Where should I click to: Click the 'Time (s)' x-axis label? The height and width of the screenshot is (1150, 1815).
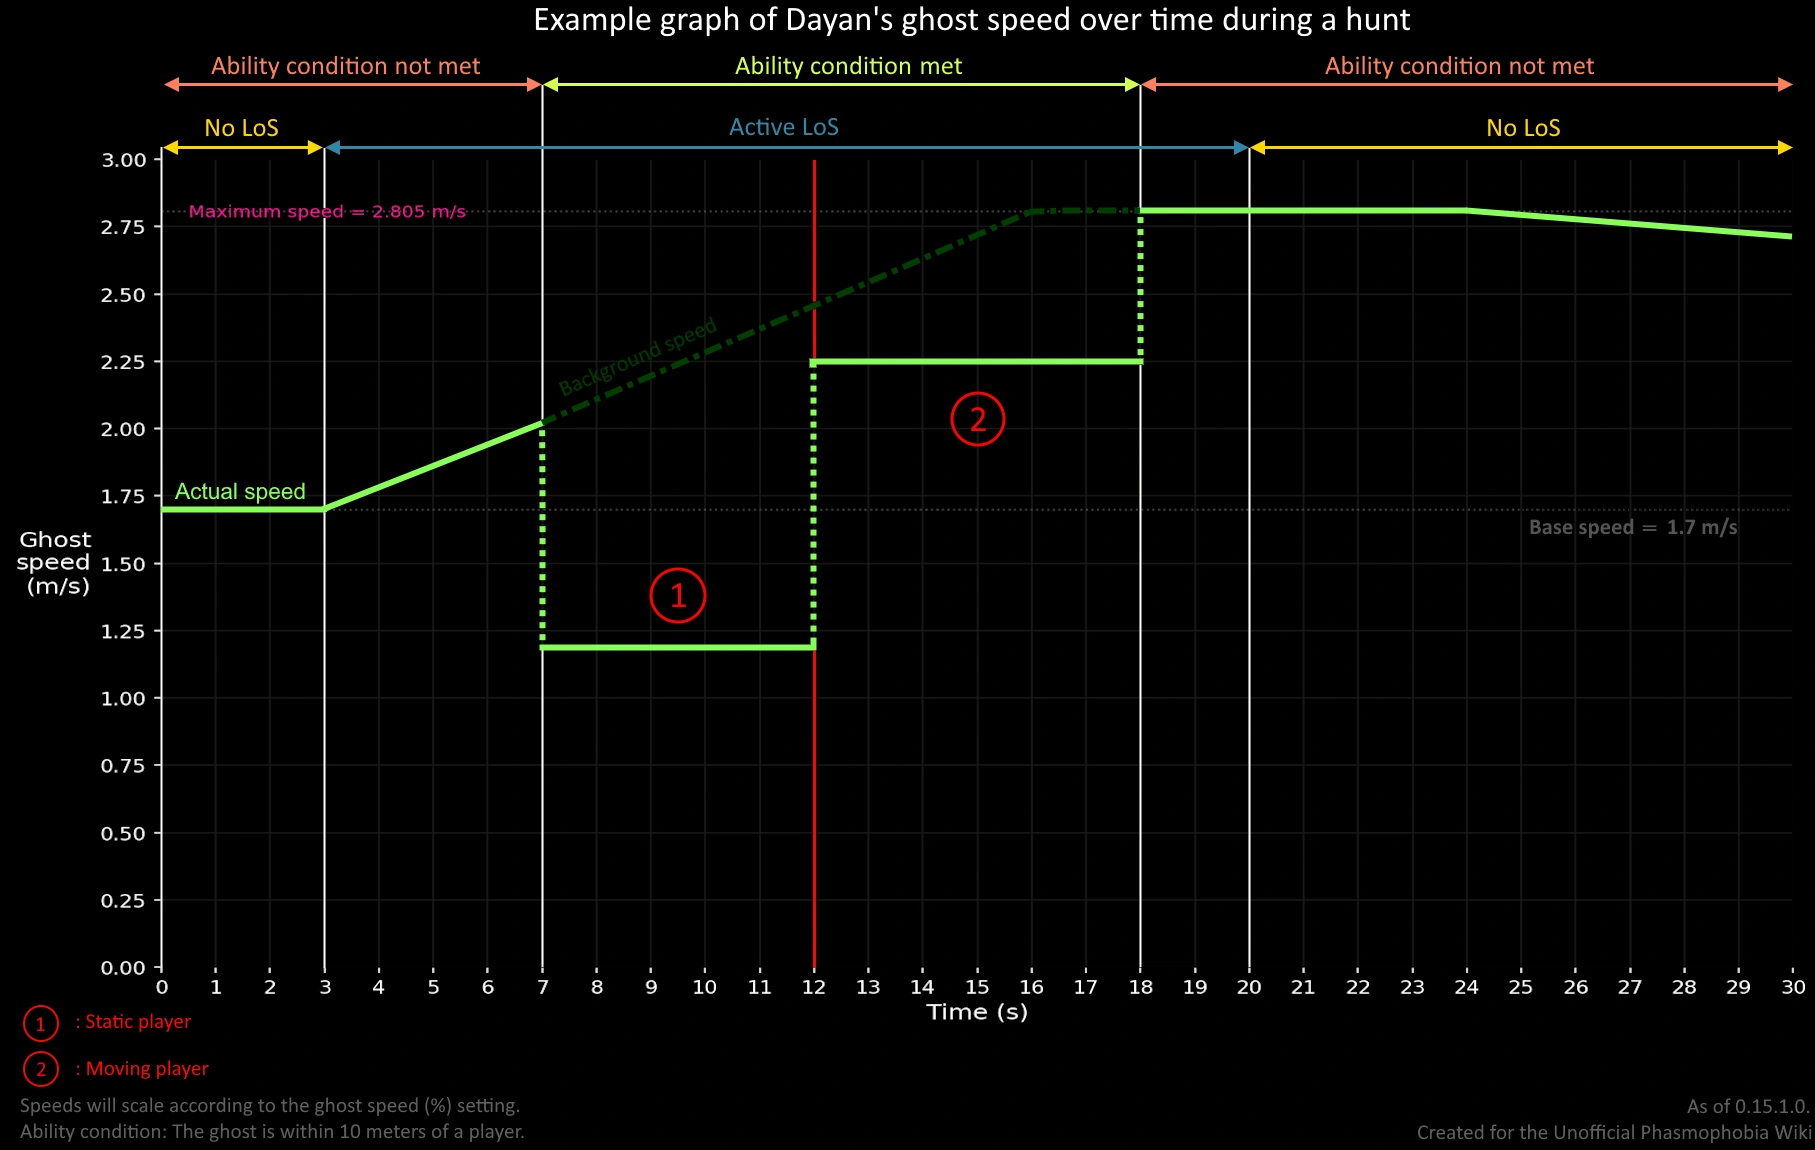(977, 1012)
